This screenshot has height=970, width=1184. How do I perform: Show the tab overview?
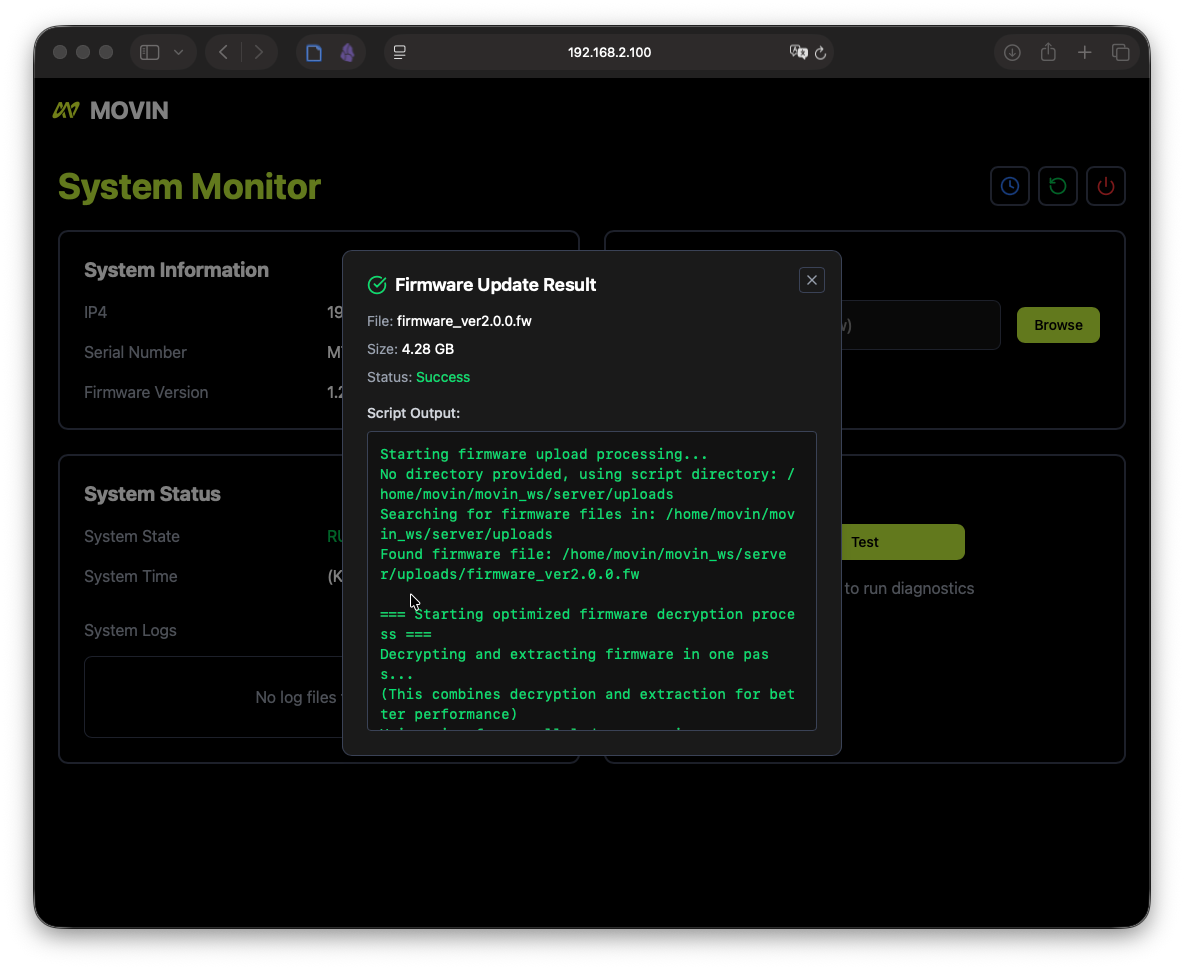tap(1121, 53)
